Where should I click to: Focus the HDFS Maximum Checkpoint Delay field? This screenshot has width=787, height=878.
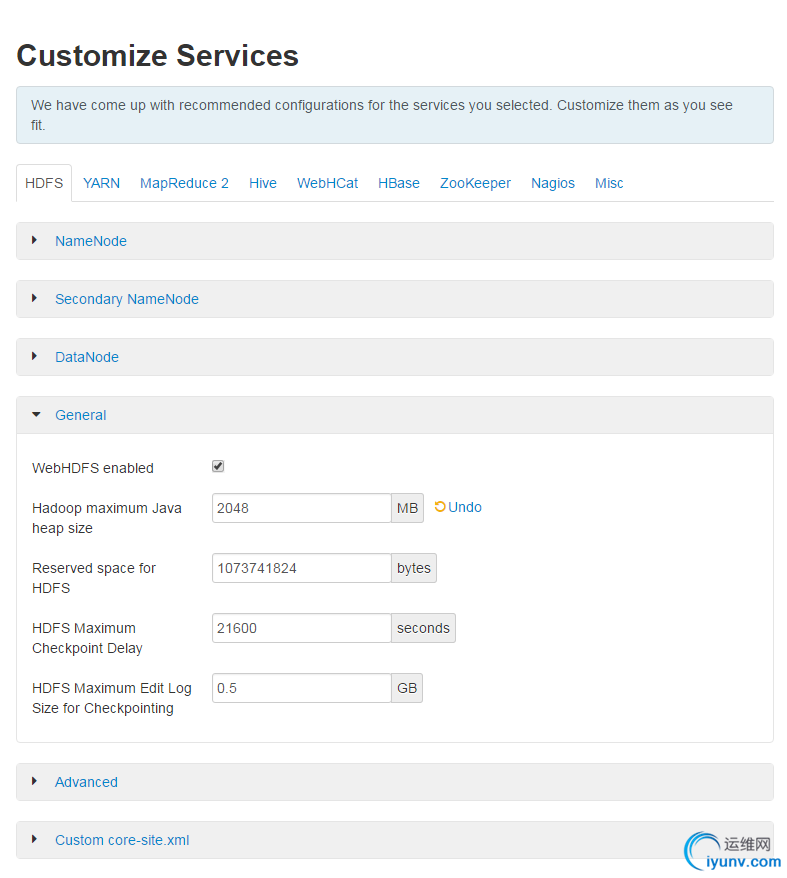click(x=301, y=628)
